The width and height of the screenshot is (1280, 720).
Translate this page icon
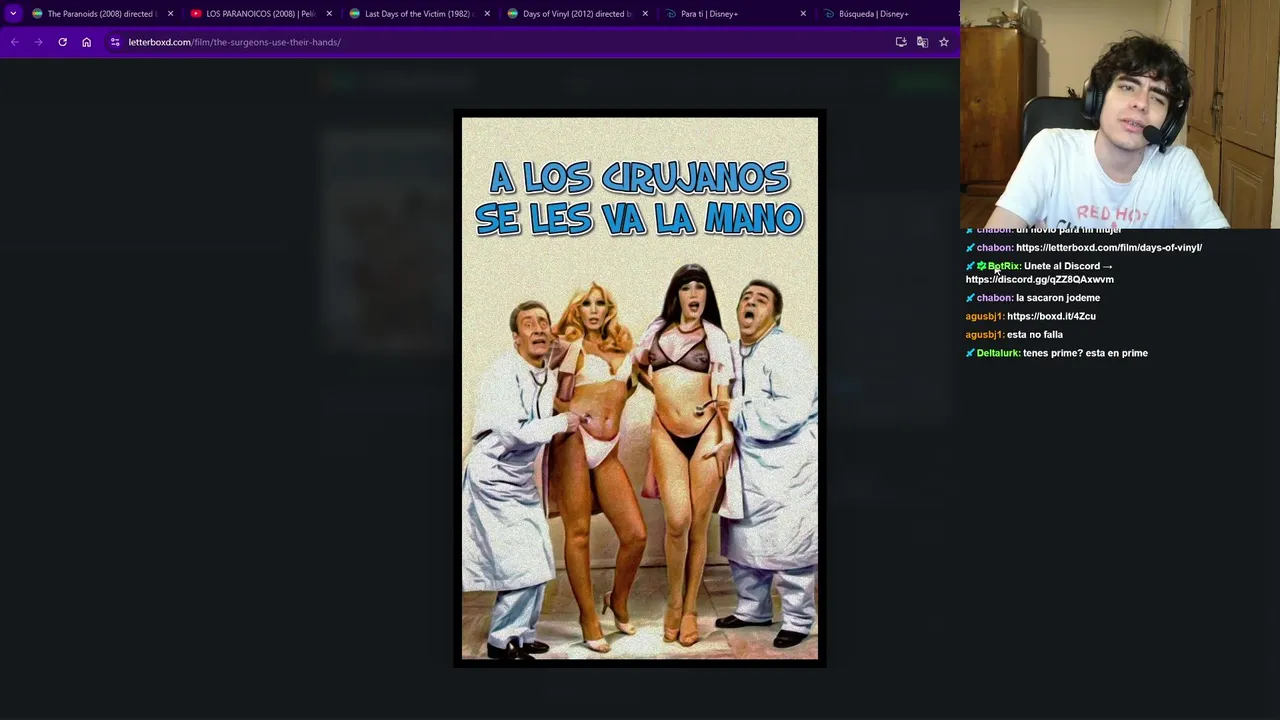tap(922, 42)
